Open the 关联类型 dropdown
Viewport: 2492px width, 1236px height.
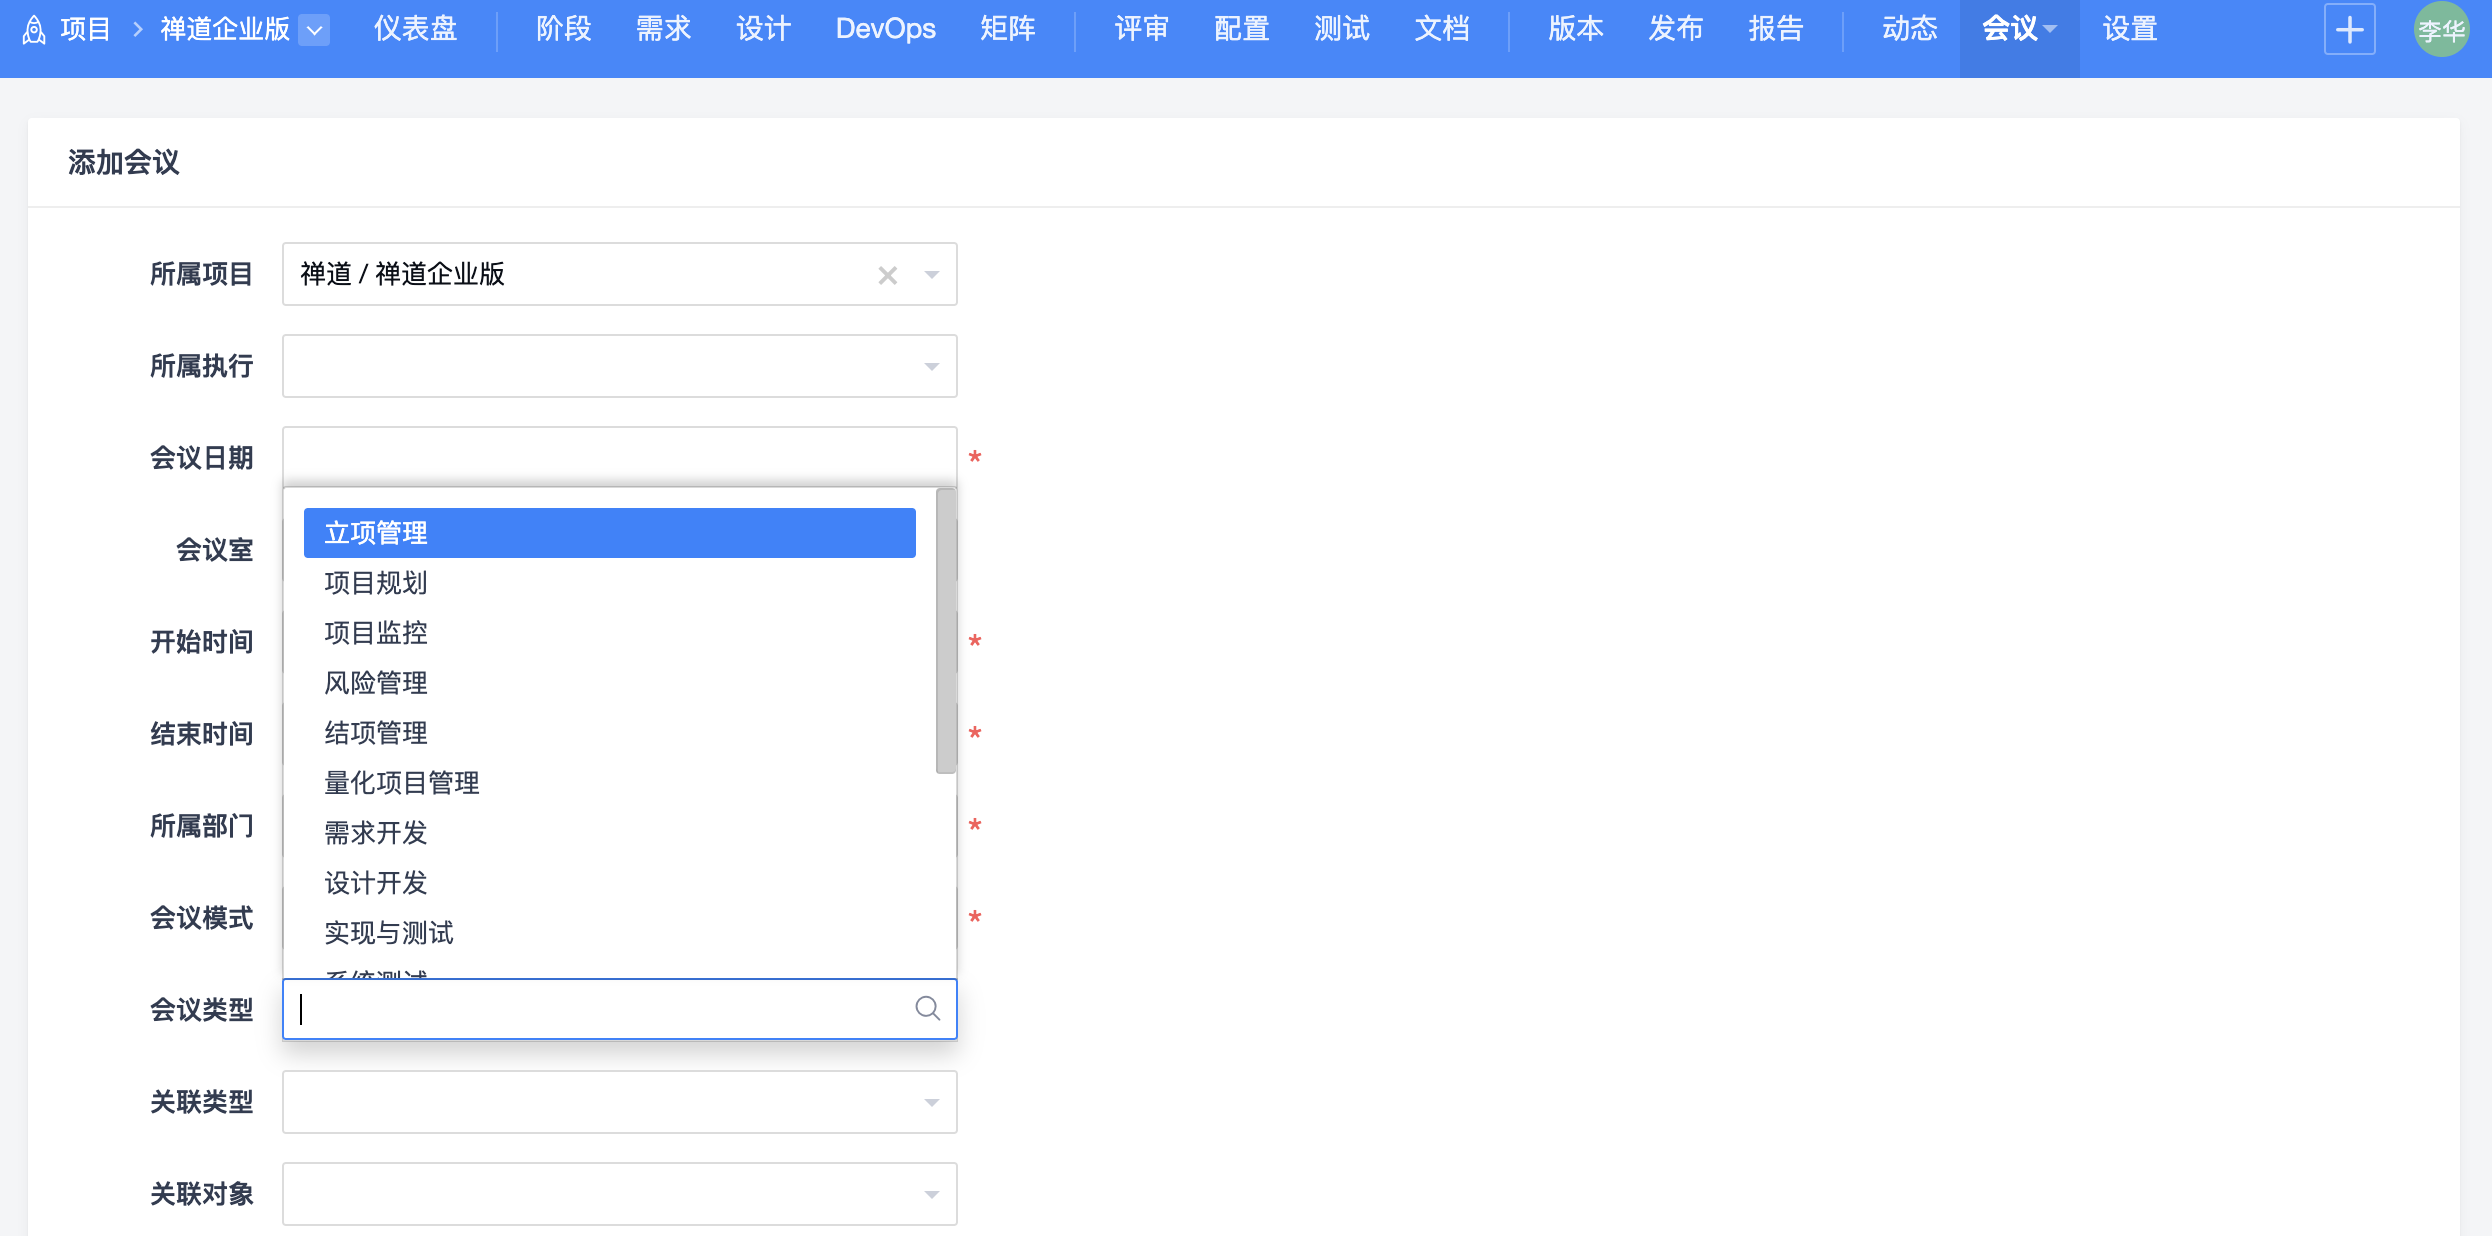619,1102
